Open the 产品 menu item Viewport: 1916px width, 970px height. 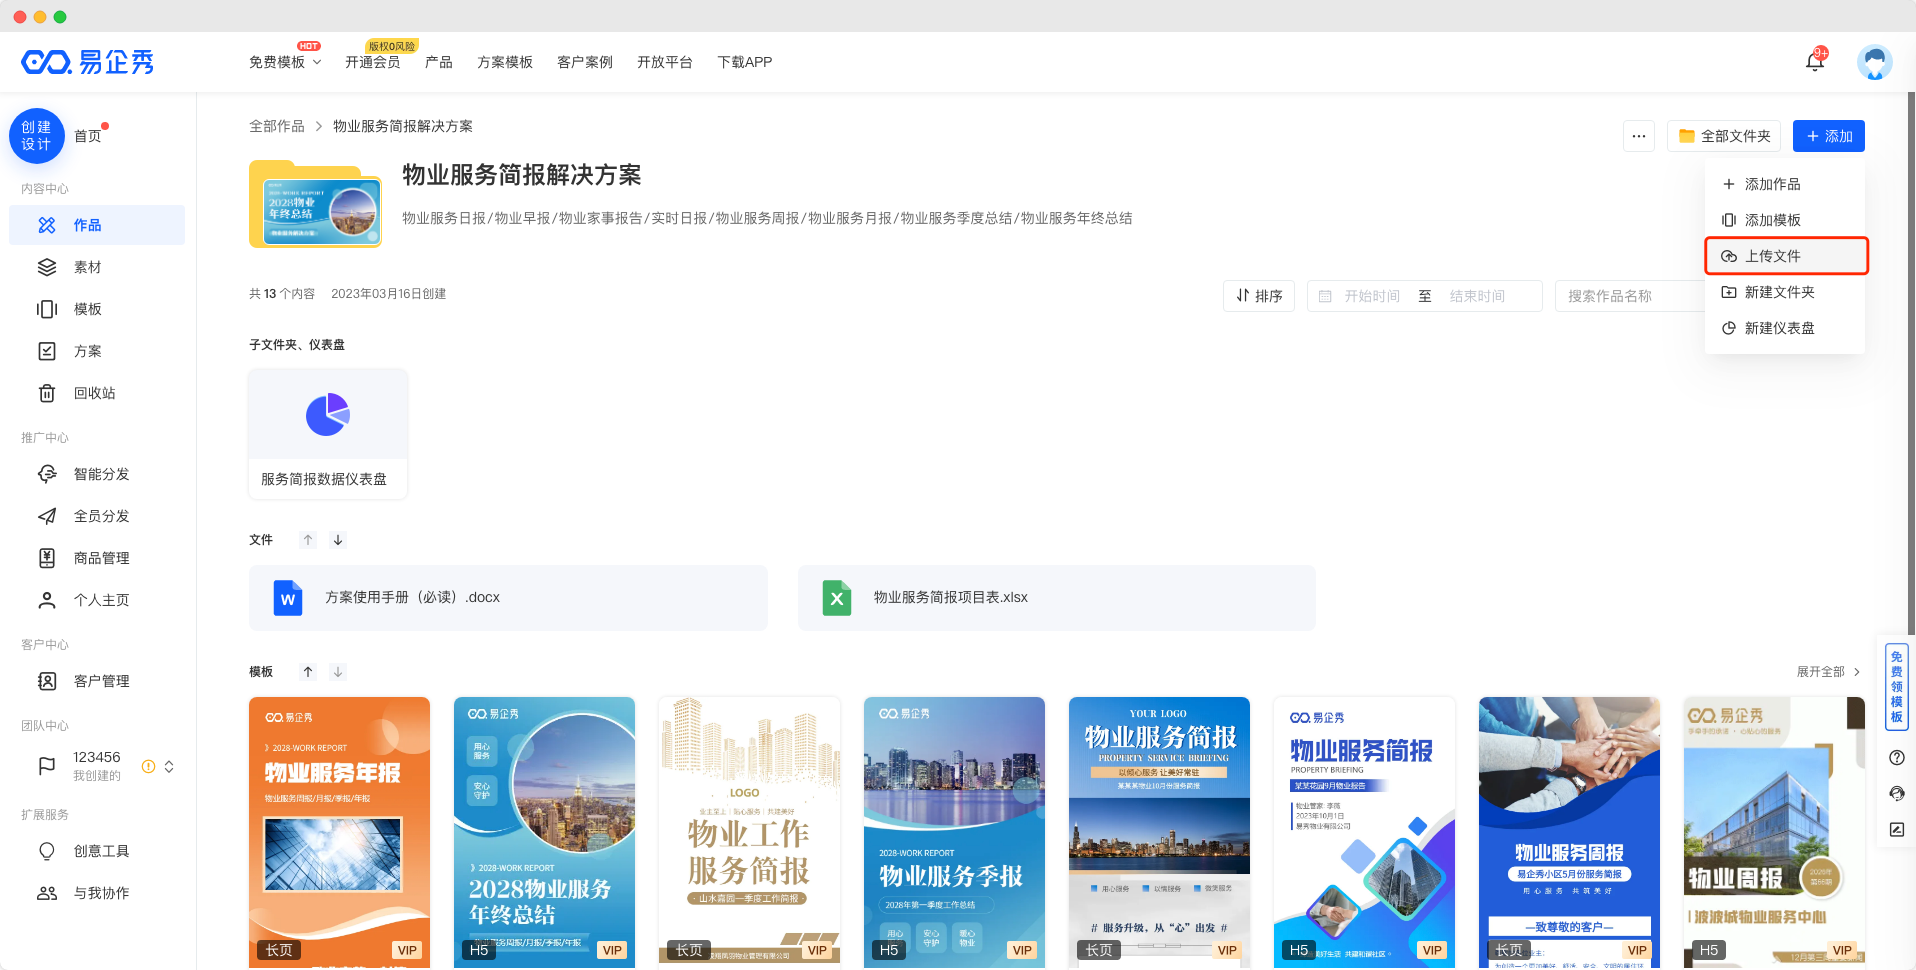click(438, 62)
